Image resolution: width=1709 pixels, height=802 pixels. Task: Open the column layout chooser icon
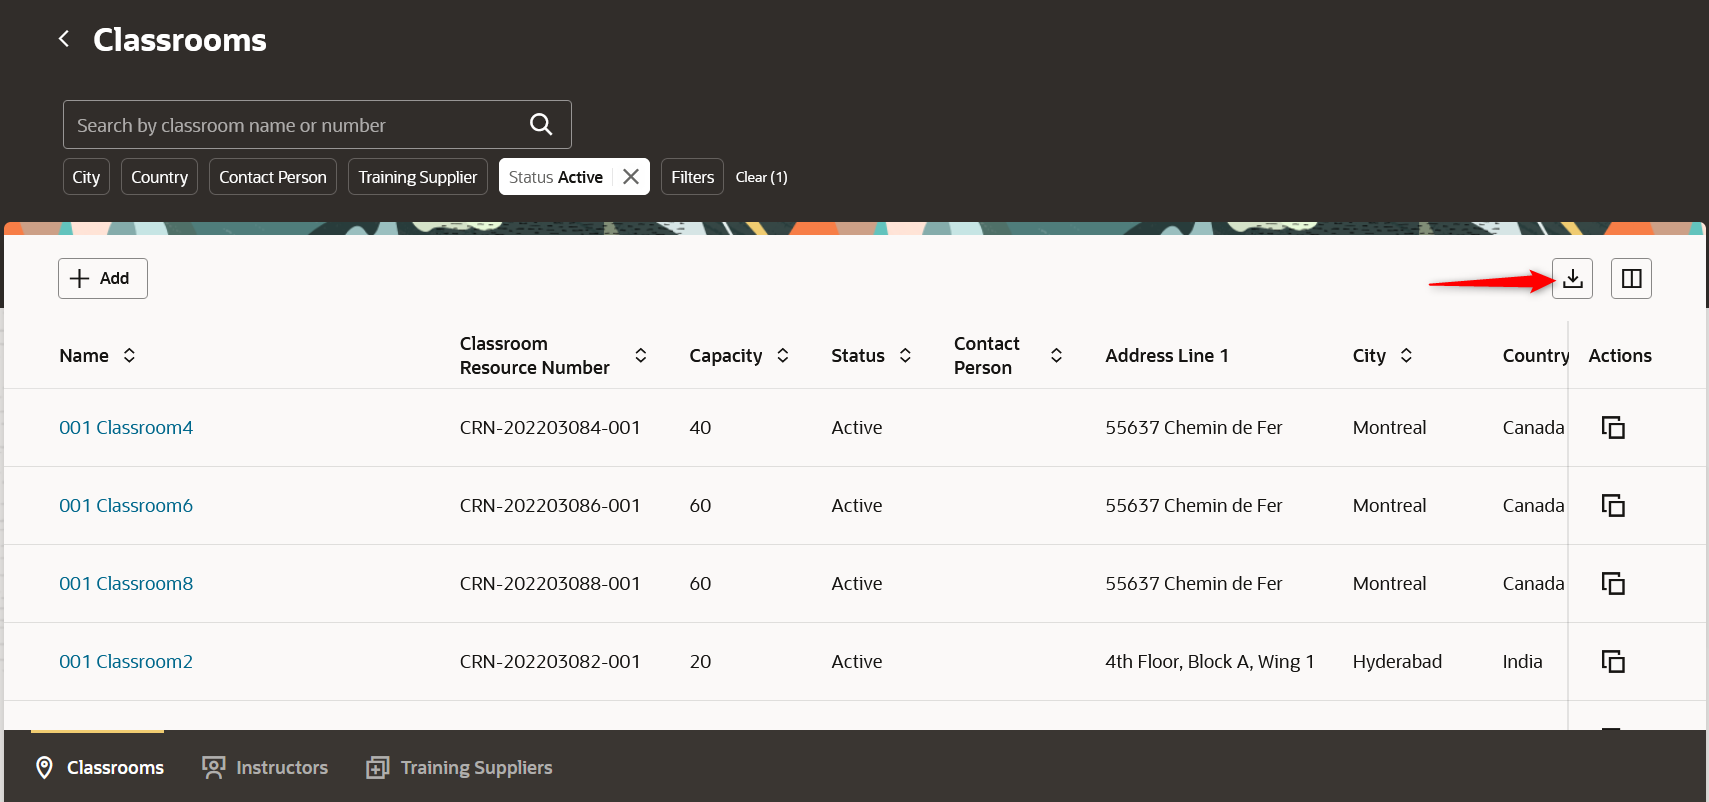1631,278
